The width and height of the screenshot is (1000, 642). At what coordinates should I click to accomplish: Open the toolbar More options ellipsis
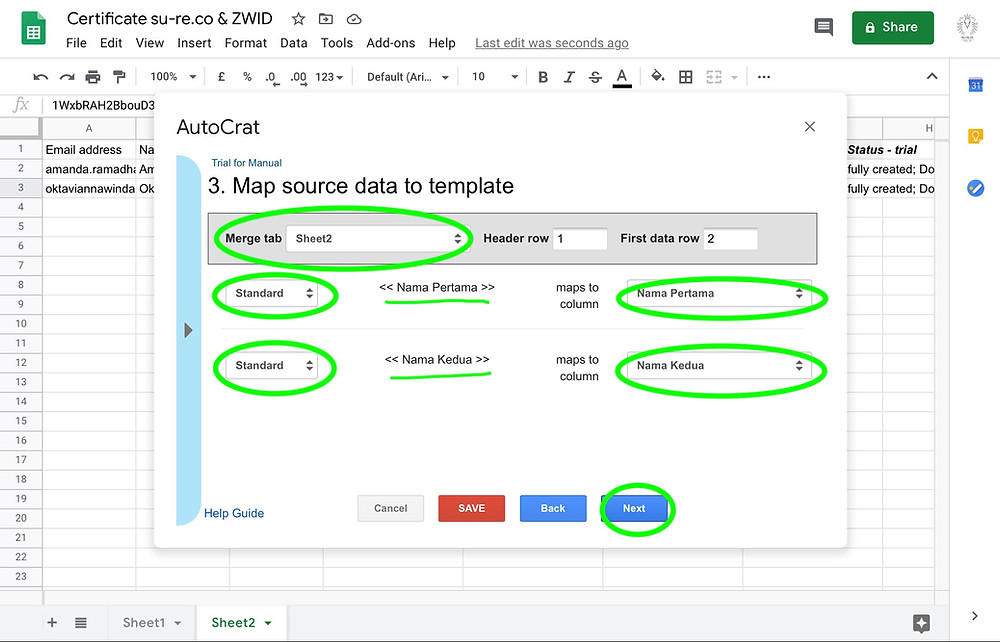pyautogui.click(x=763, y=77)
